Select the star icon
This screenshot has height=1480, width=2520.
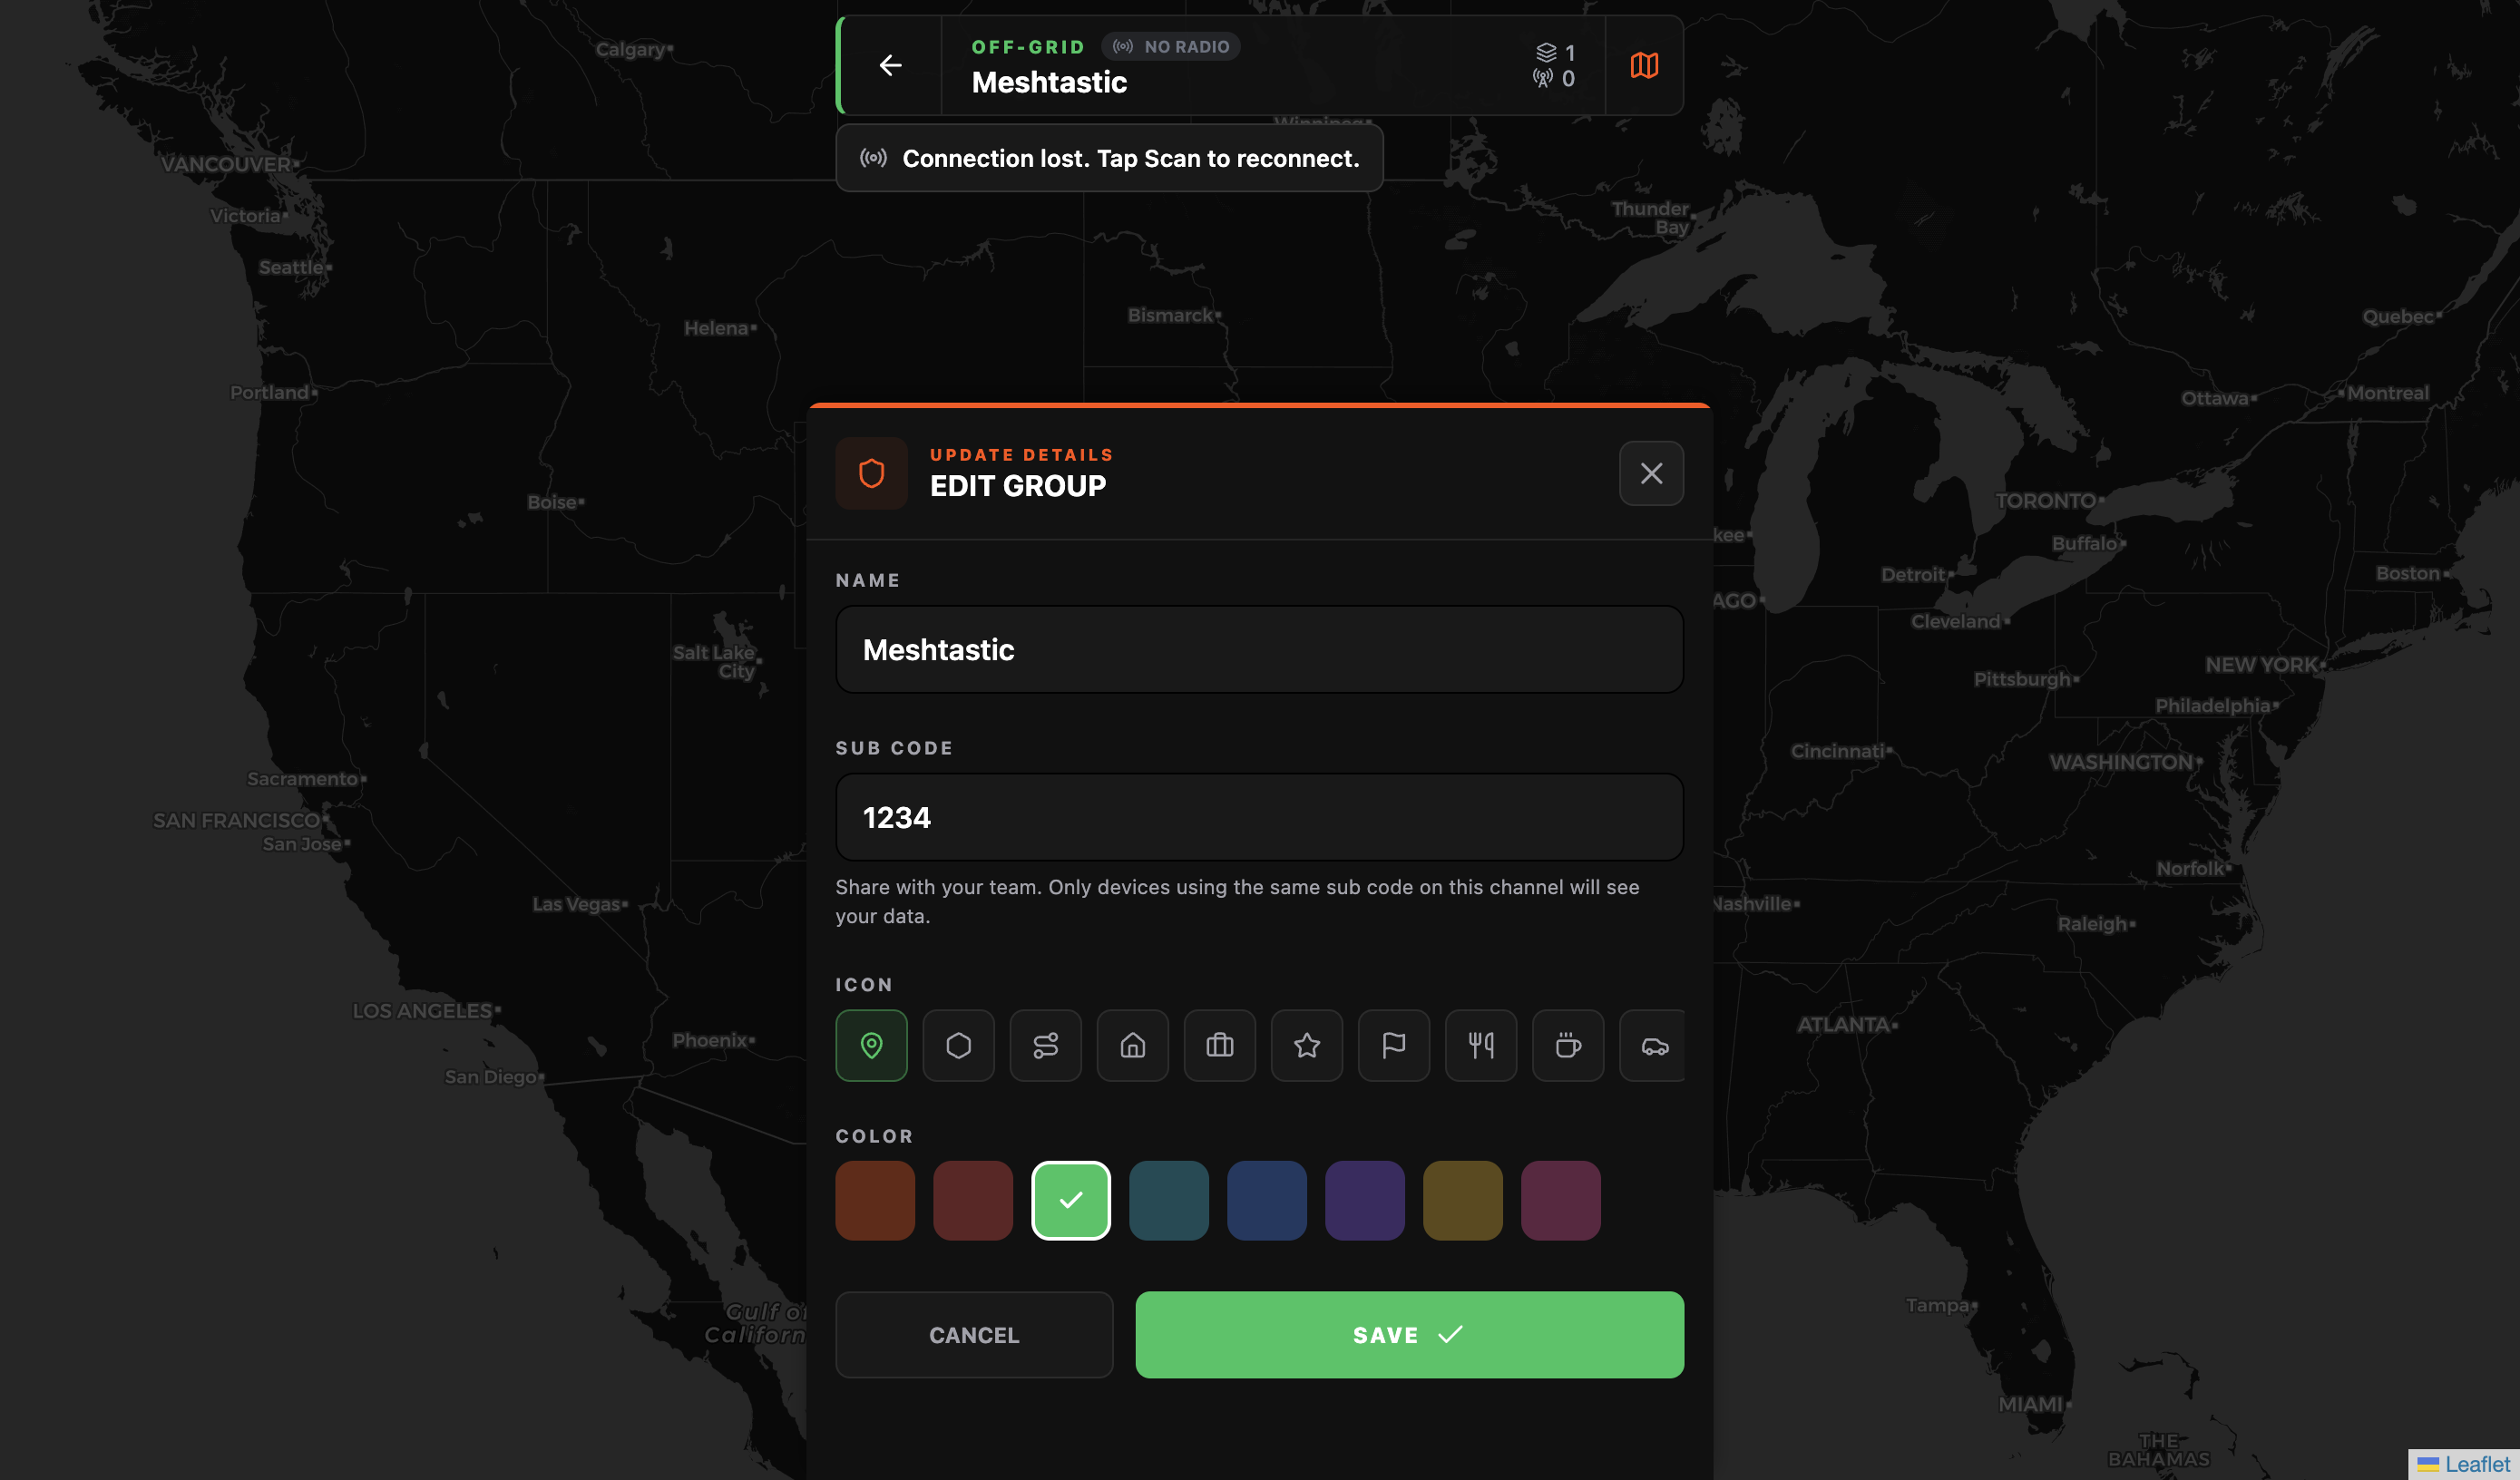pos(1306,1045)
